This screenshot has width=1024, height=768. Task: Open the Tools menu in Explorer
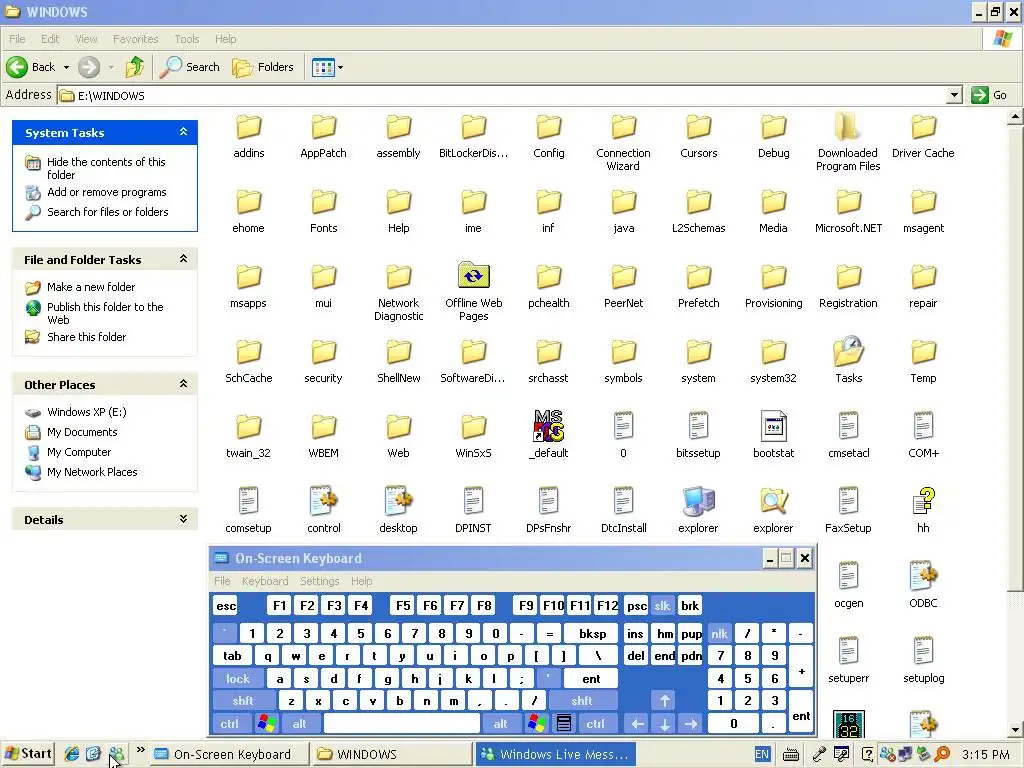(187, 39)
